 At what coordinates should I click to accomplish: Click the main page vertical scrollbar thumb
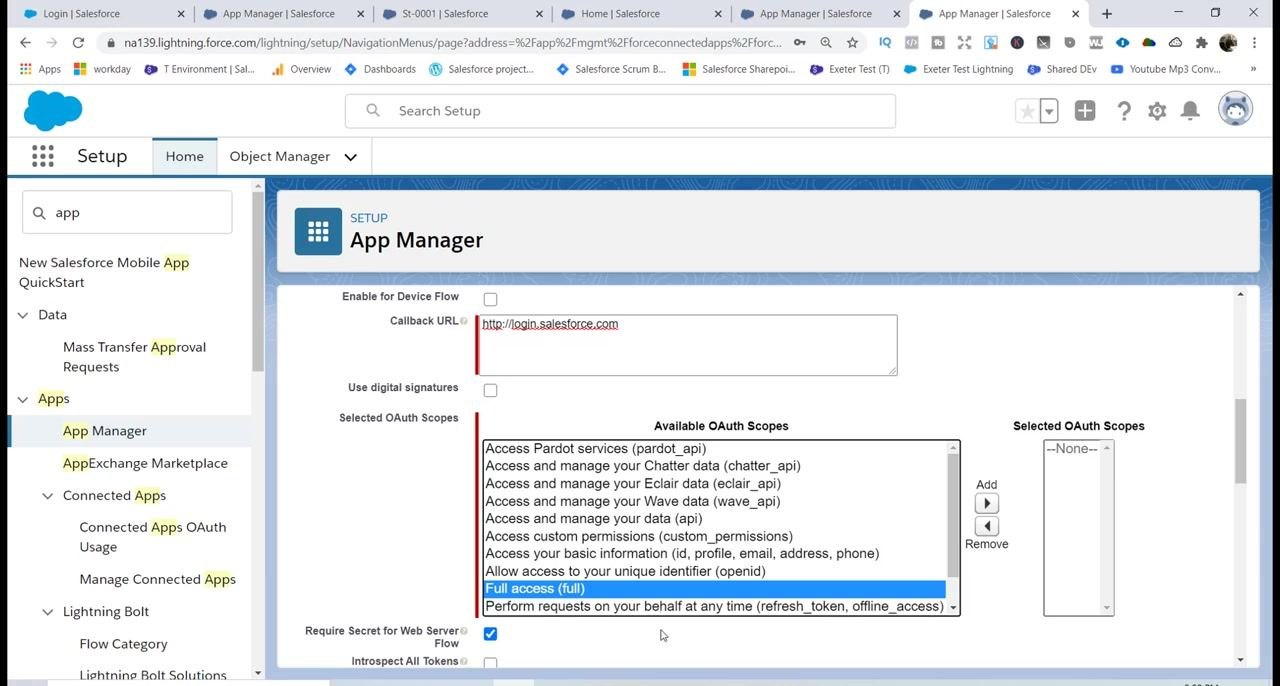[1241, 441]
